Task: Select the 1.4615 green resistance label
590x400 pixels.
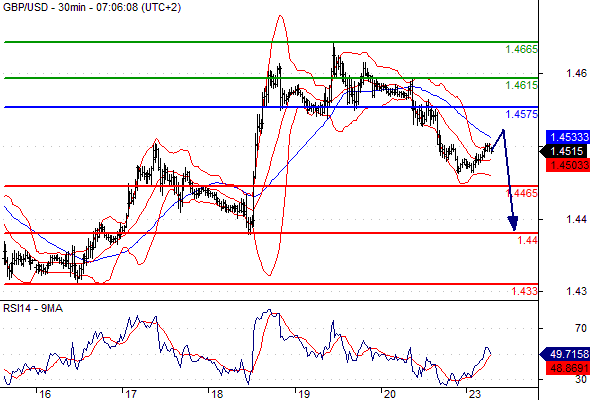Action: [x=521, y=85]
